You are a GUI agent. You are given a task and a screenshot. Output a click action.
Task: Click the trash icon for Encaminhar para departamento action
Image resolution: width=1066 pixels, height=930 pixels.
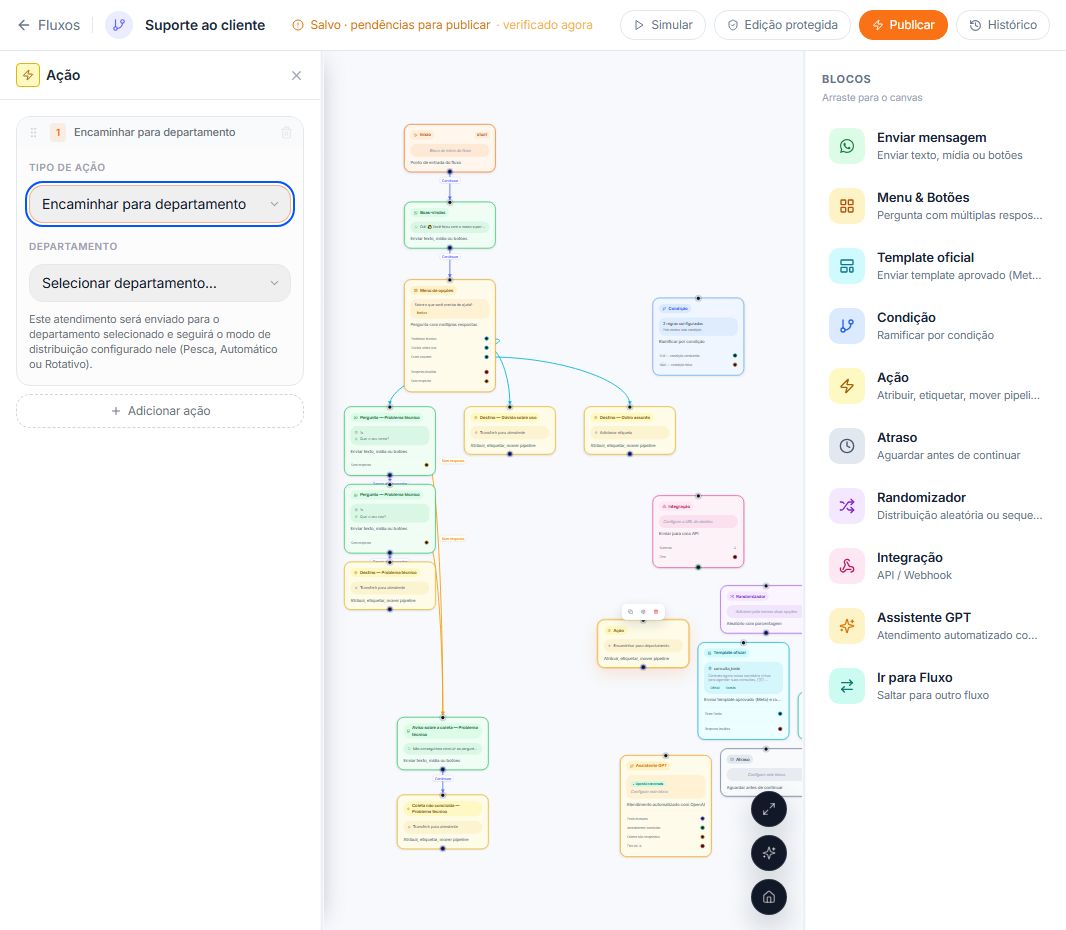point(287,133)
